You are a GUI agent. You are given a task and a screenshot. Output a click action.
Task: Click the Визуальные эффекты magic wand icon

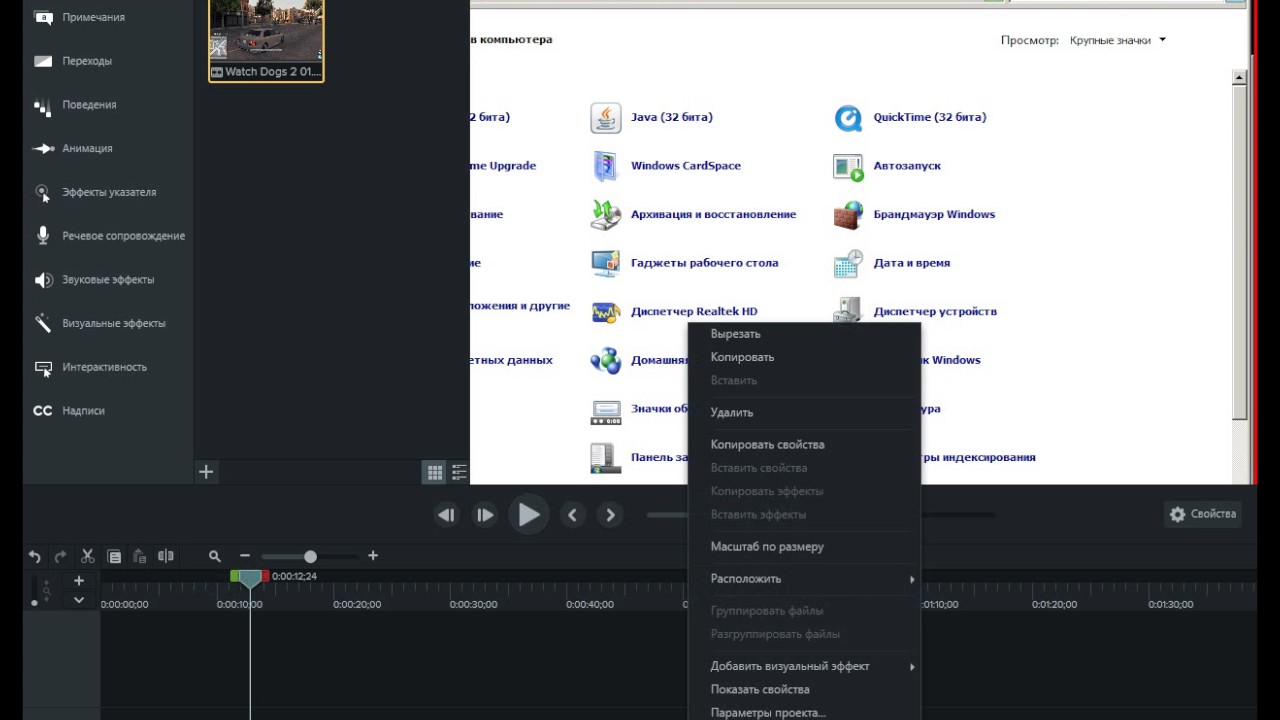(43, 323)
